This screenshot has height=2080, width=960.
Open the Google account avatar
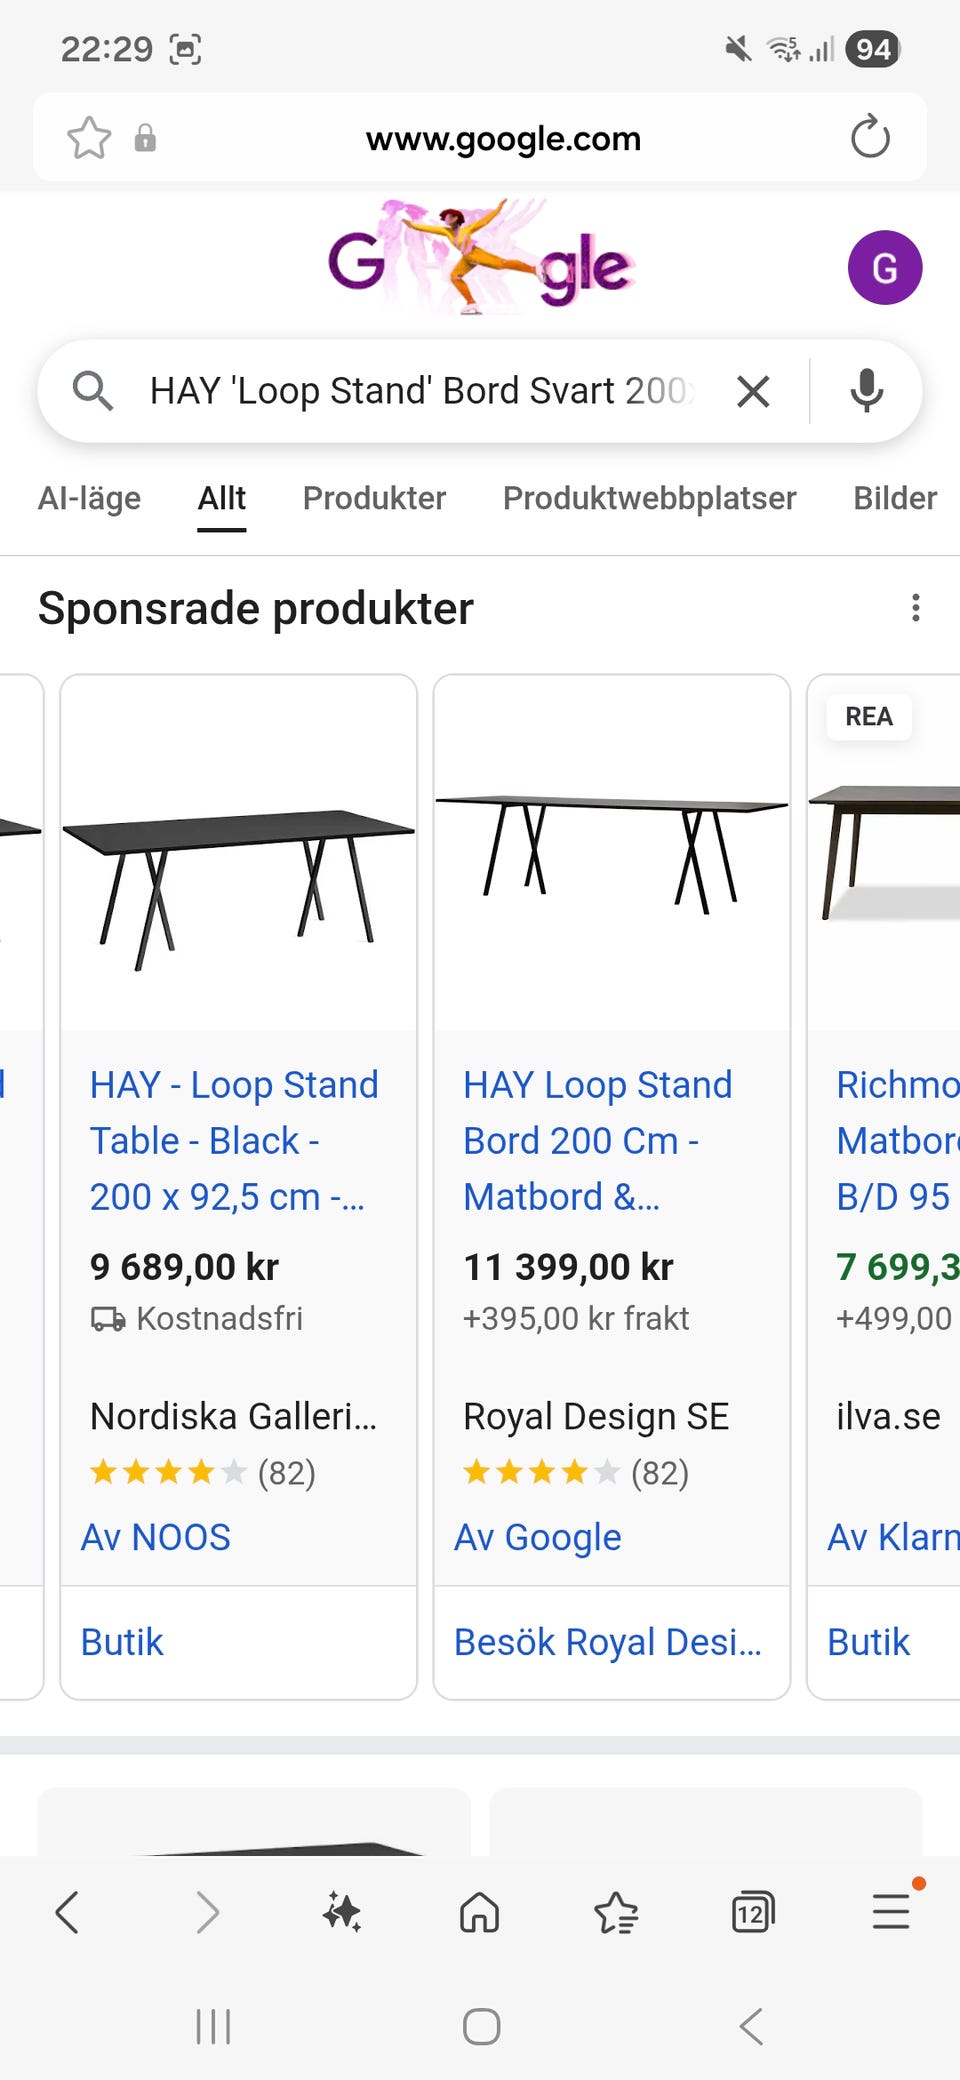pos(884,268)
